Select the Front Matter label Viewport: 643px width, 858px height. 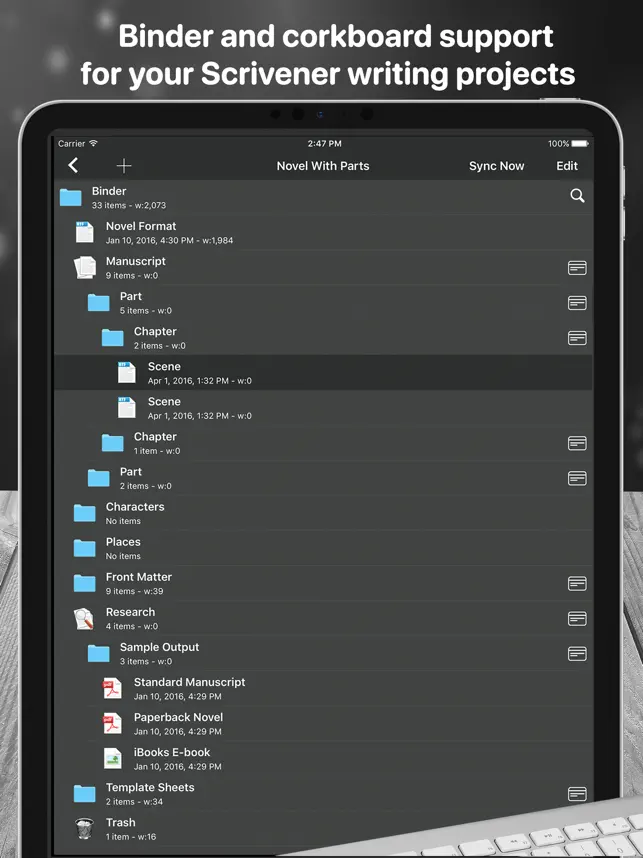click(139, 577)
